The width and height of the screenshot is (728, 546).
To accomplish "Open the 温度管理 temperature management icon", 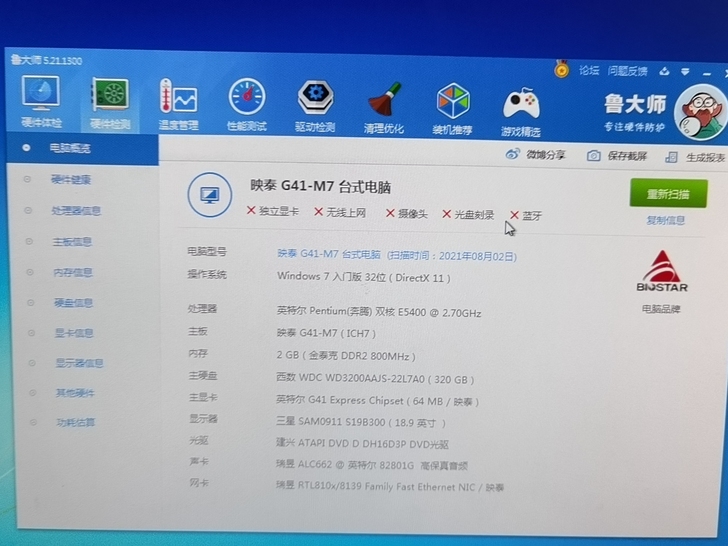I will pos(179,104).
